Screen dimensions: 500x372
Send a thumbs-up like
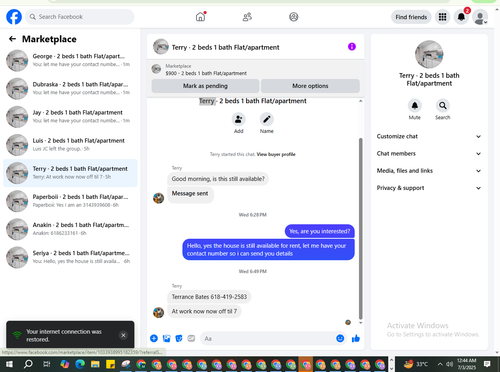click(x=356, y=339)
